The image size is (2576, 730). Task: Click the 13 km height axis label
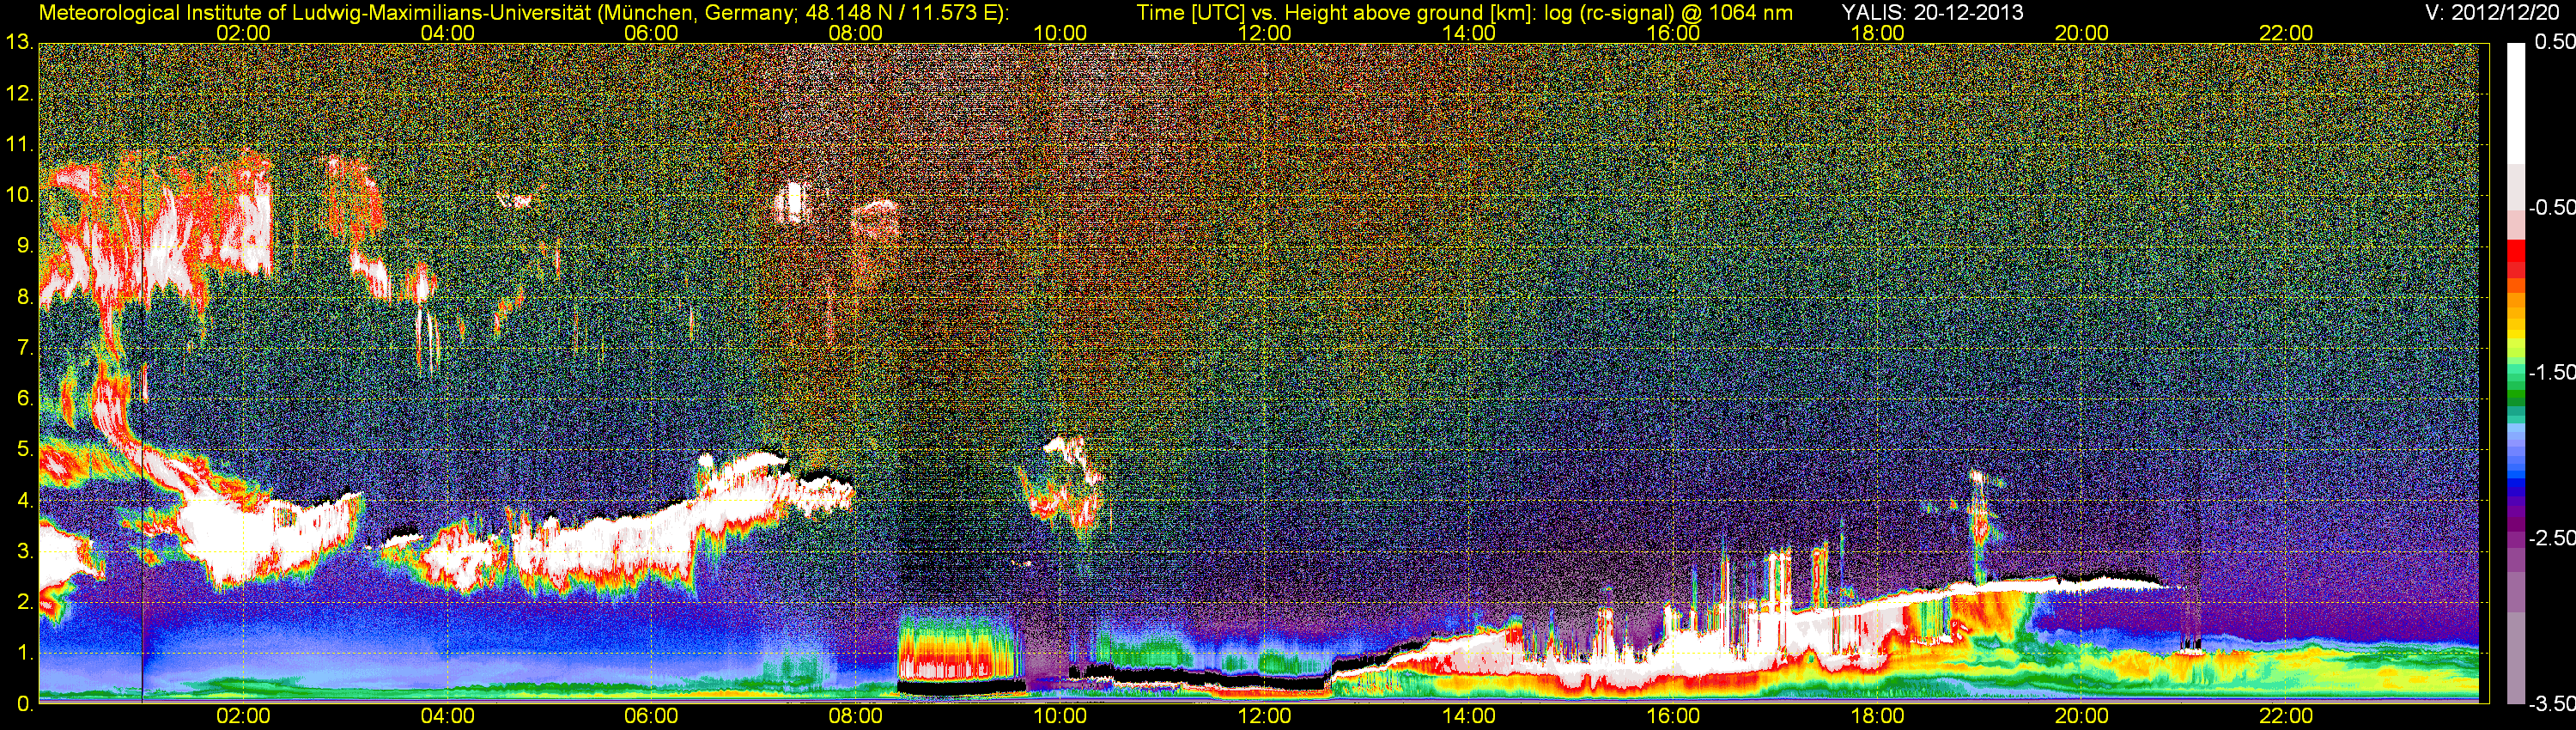tap(19, 43)
